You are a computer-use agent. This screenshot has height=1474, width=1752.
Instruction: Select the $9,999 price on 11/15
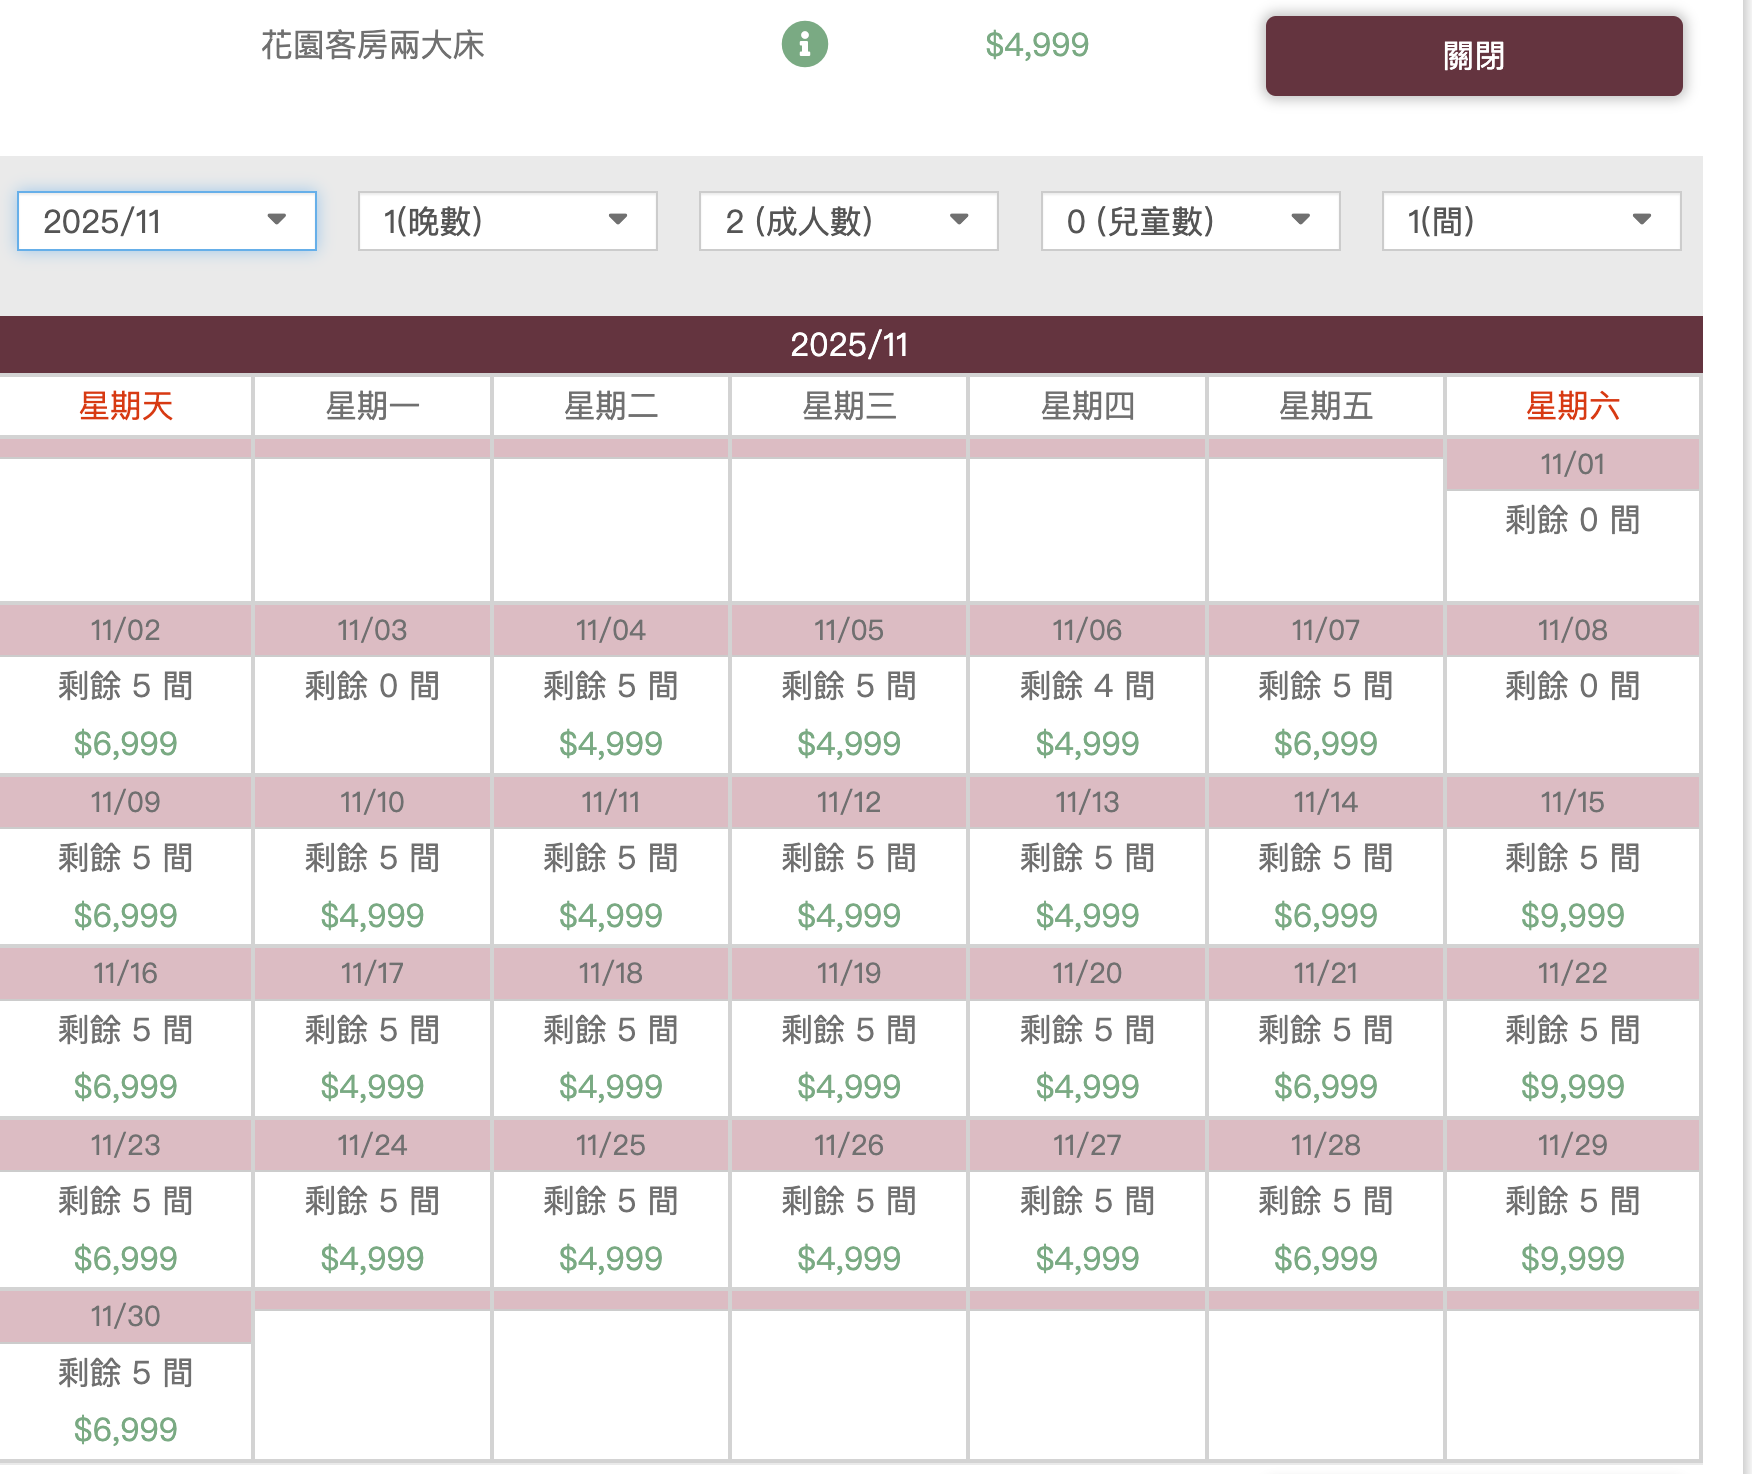(x=1572, y=915)
